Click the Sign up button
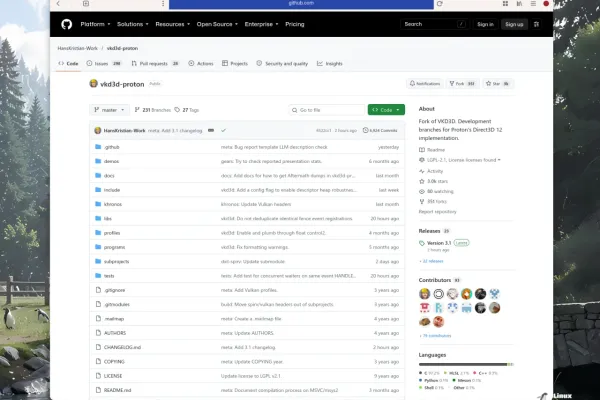The height and width of the screenshot is (400, 600). pyautogui.click(x=514, y=24)
